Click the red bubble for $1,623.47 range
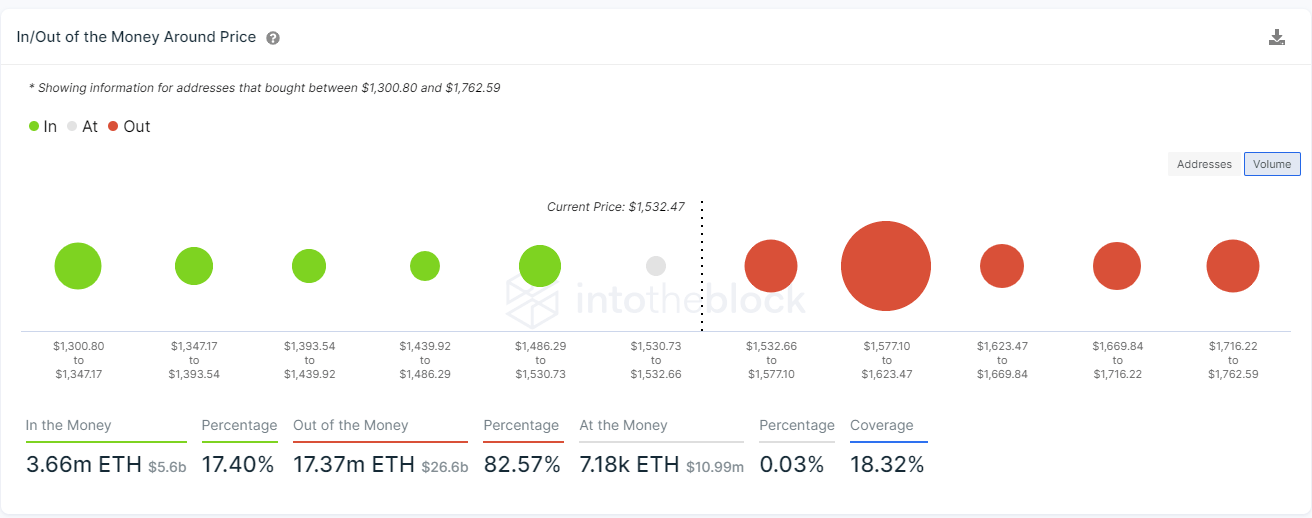 pos(1002,266)
